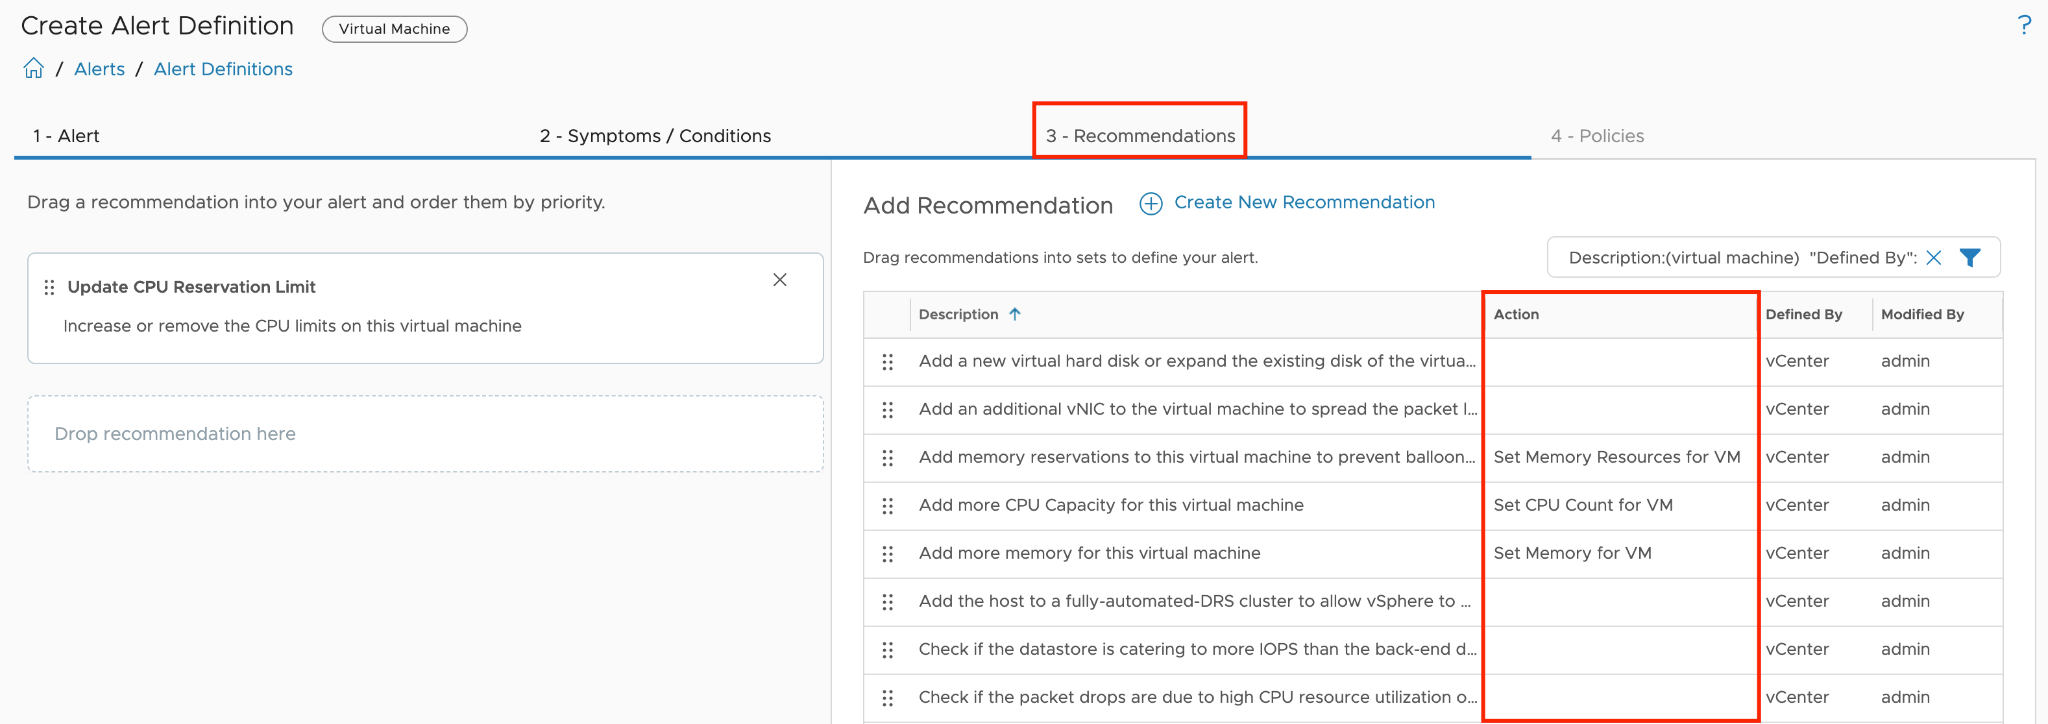2048x724 pixels.
Task: Remove Update CPU Reservation Limit recommendation
Action: [780, 280]
